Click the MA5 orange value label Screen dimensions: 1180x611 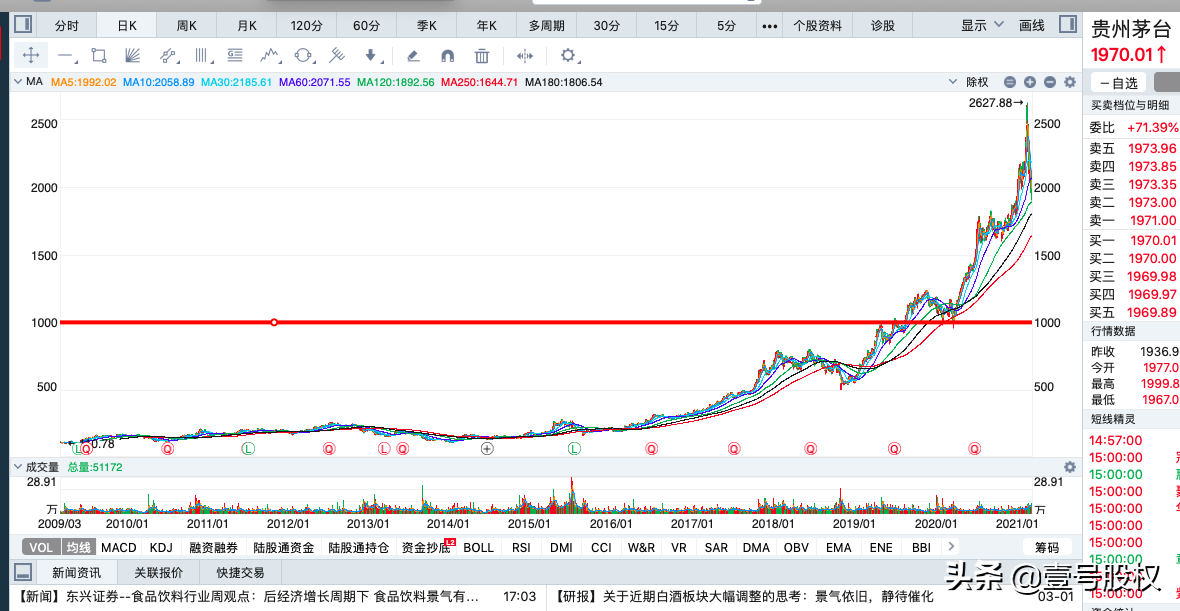coord(84,82)
